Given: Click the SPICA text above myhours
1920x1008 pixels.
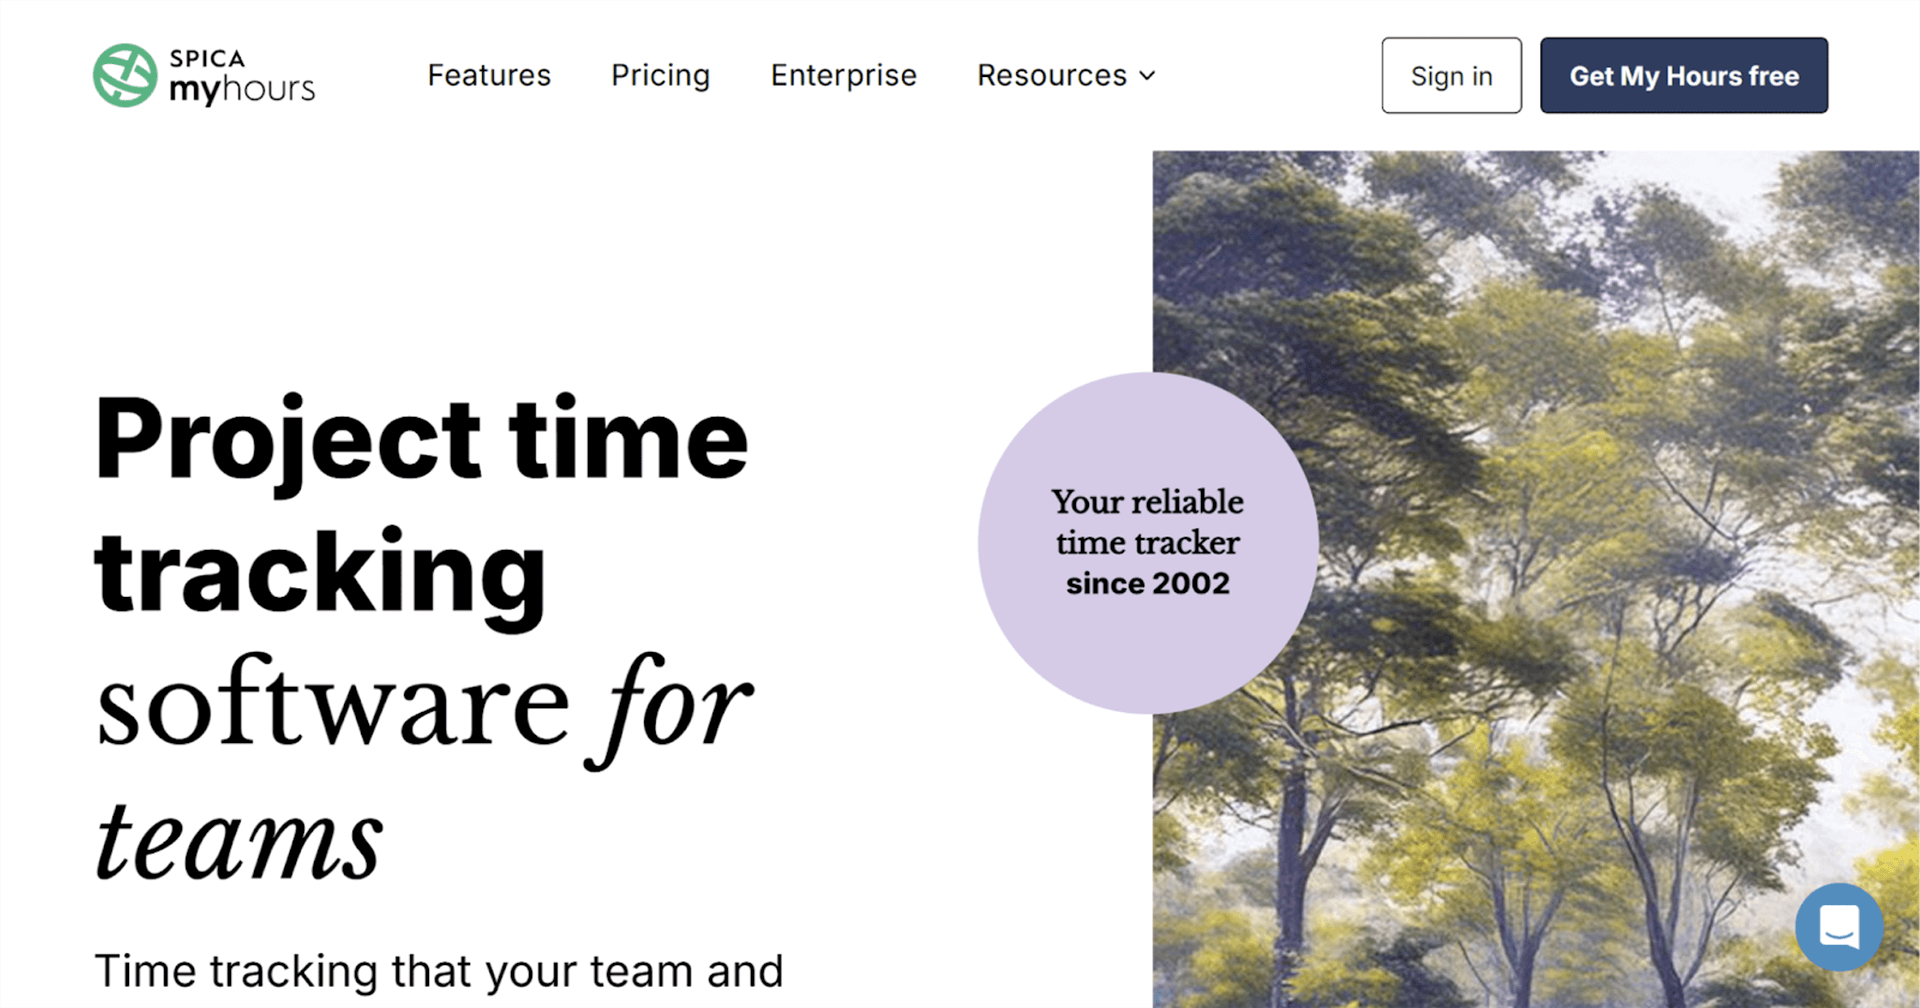Looking at the screenshot, I should coord(207,58).
